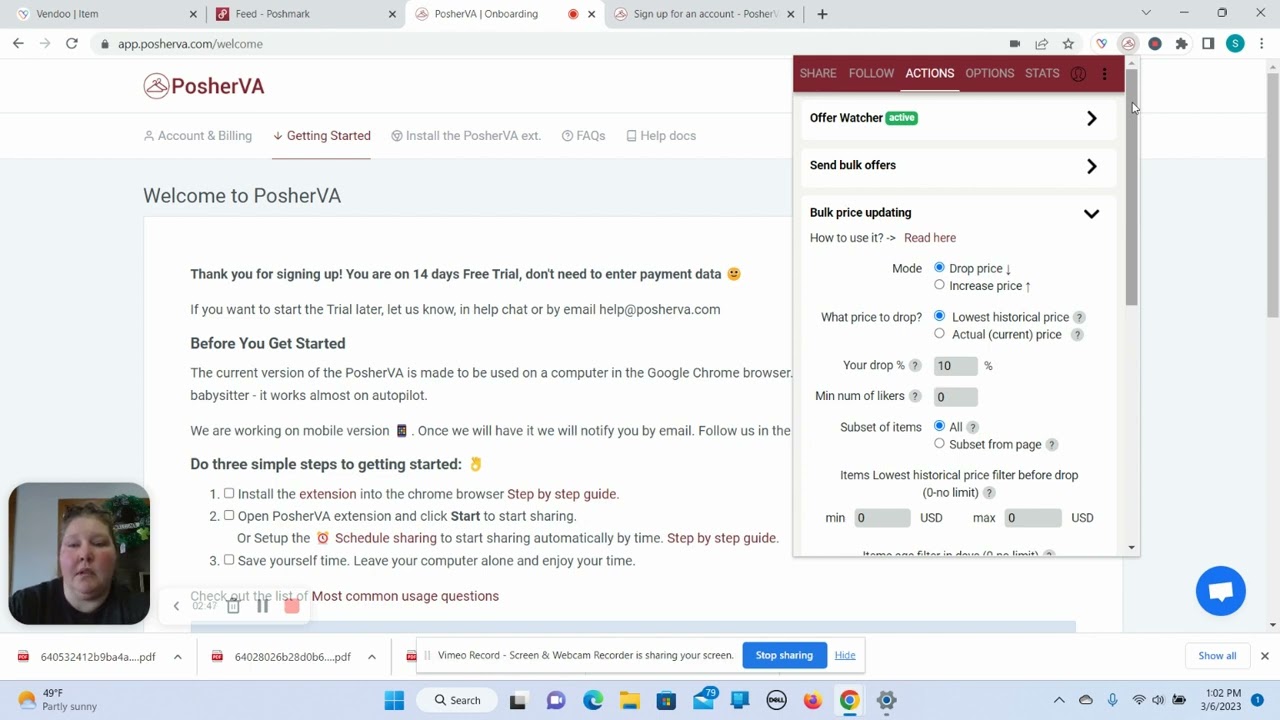Open the Chrome profile avatar S
This screenshot has width=1280, height=720.
tap(1235, 44)
